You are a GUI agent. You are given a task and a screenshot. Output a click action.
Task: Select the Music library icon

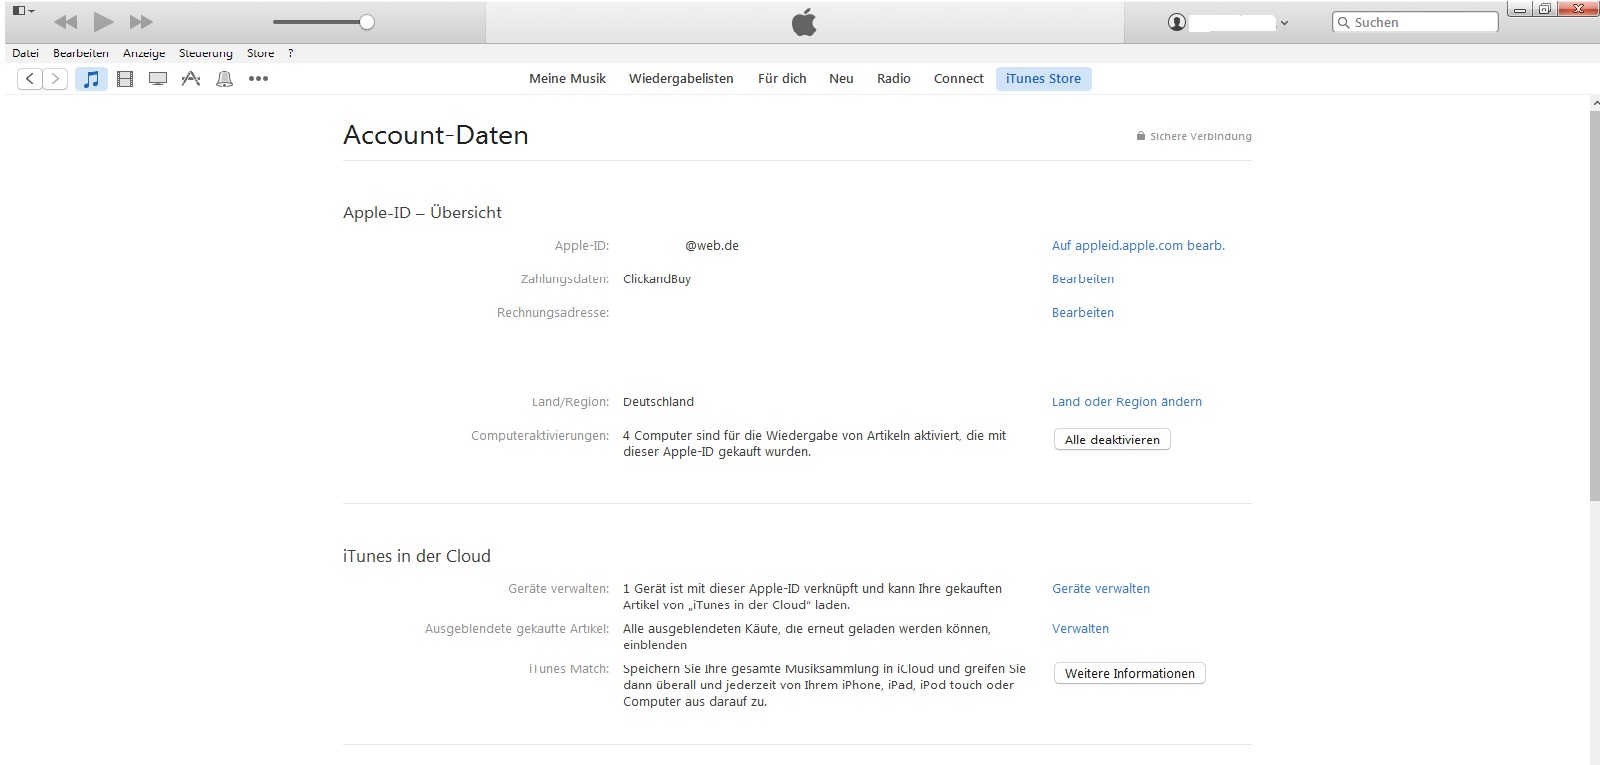tap(91, 79)
